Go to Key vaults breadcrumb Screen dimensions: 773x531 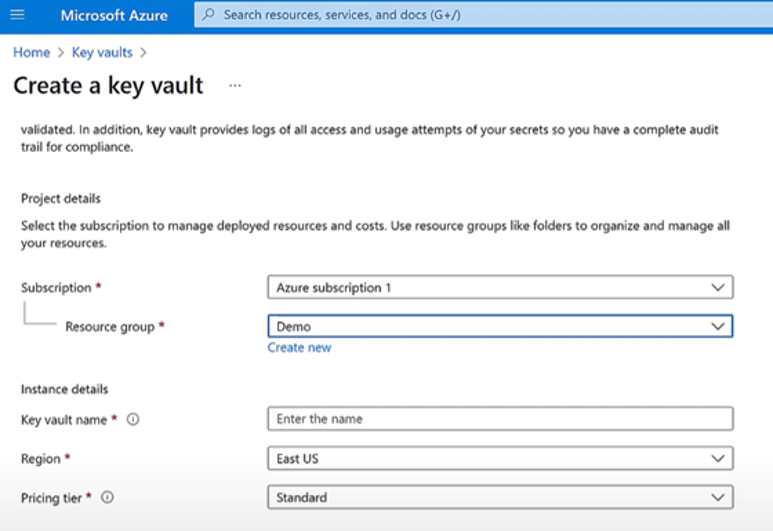(x=102, y=52)
